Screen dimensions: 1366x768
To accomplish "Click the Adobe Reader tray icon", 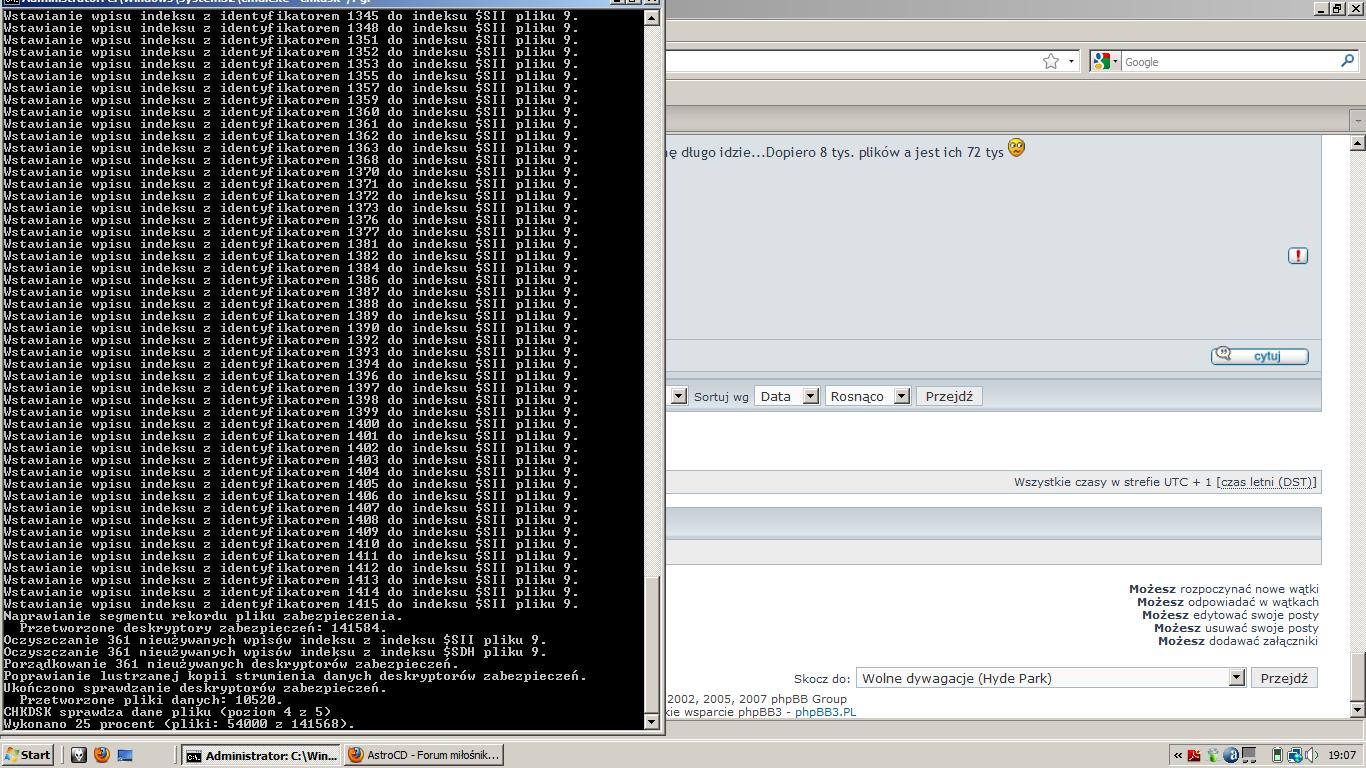I will coord(1194,755).
